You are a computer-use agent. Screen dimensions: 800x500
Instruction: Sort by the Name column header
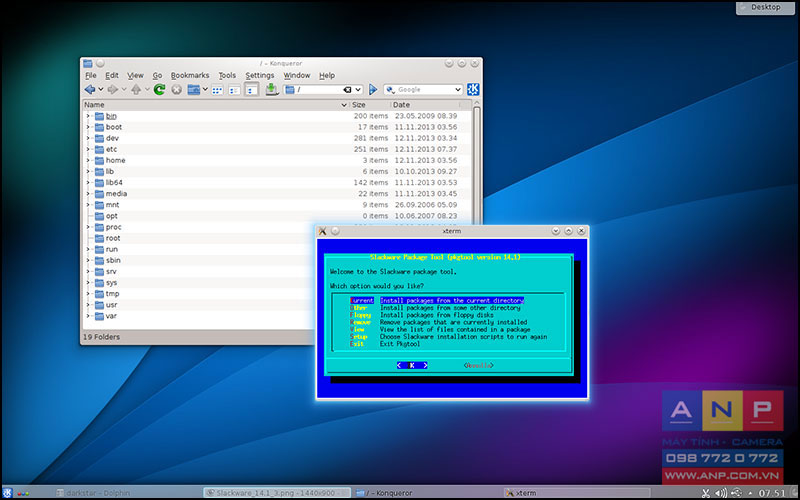pyautogui.click(x=216, y=105)
